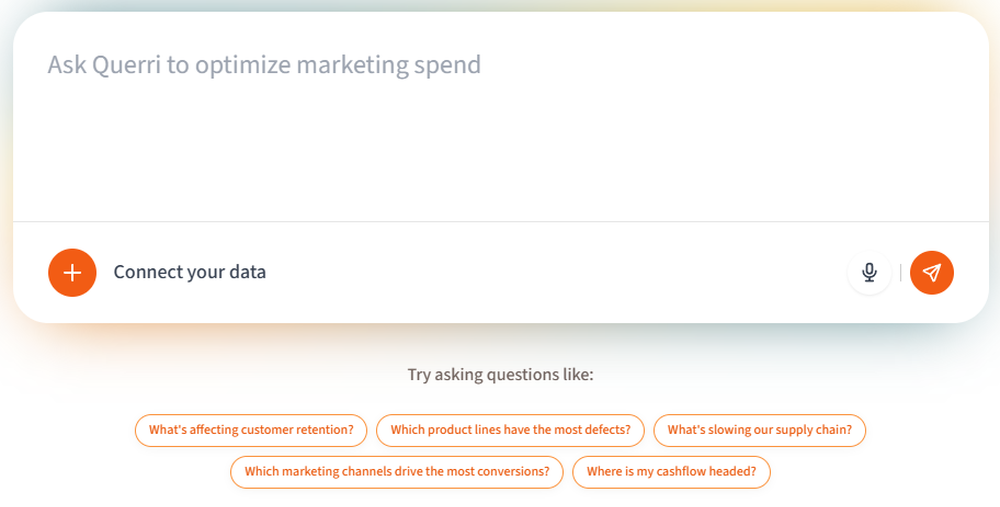Ask about supply chain slowdowns via chip

click(759, 430)
